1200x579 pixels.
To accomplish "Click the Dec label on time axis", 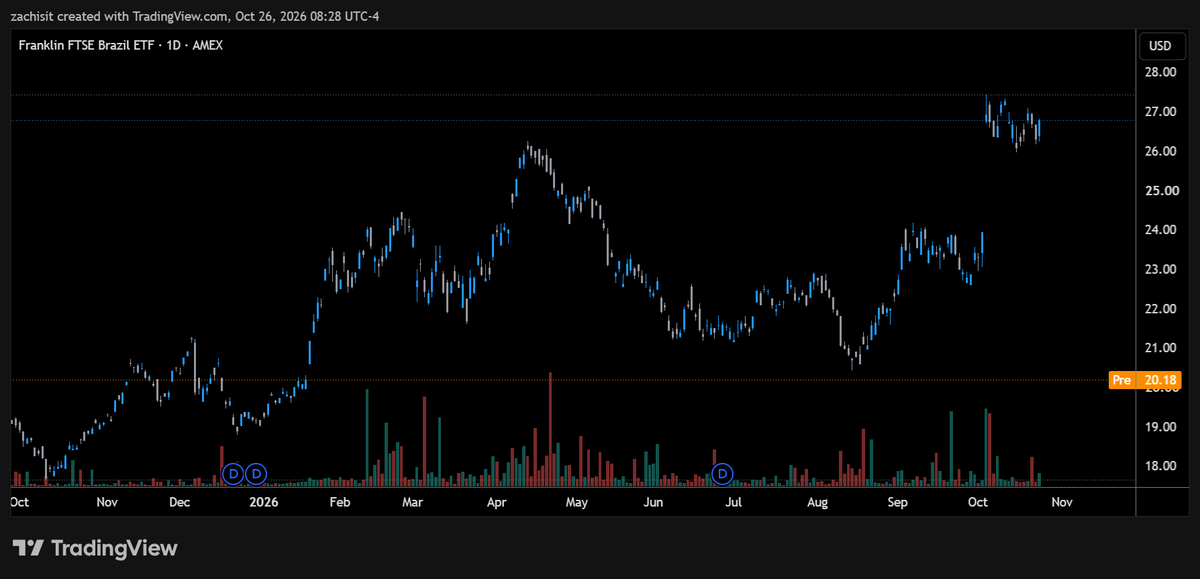I will (x=181, y=503).
